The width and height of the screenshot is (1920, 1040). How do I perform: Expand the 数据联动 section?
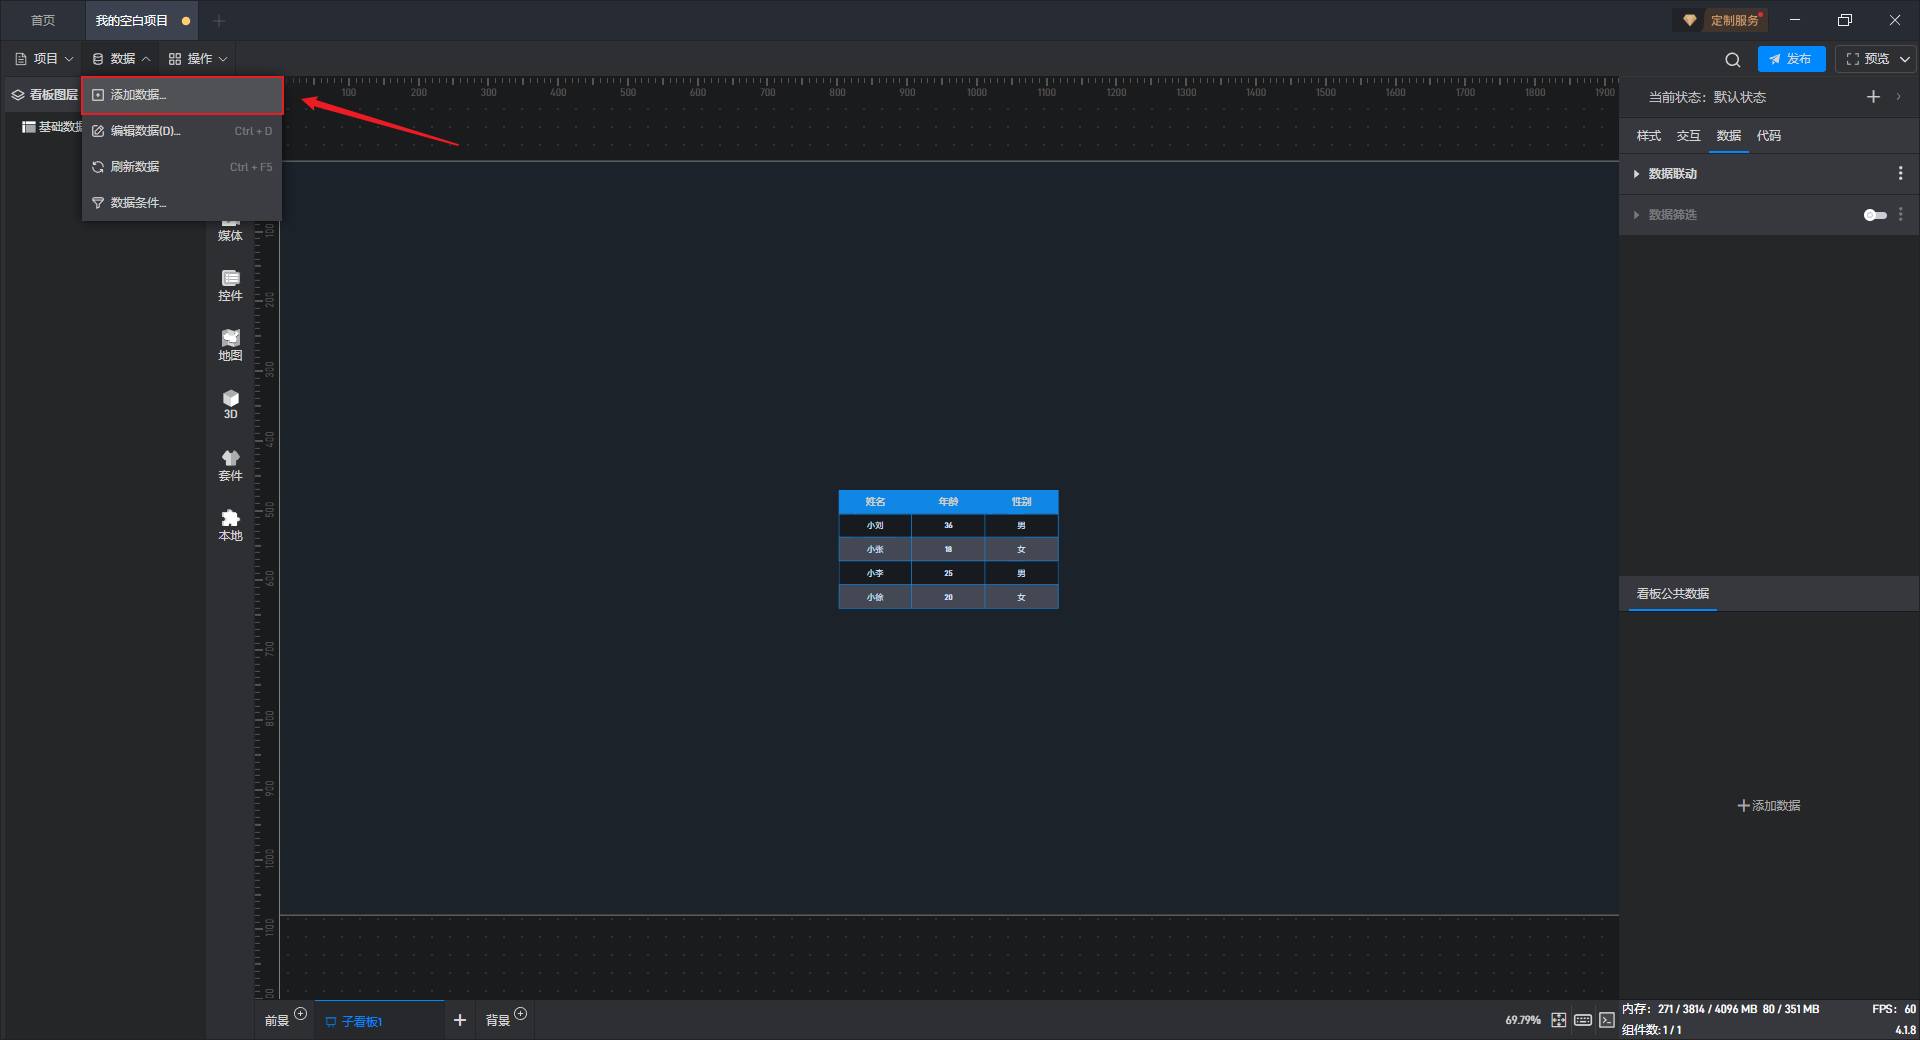point(1636,174)
